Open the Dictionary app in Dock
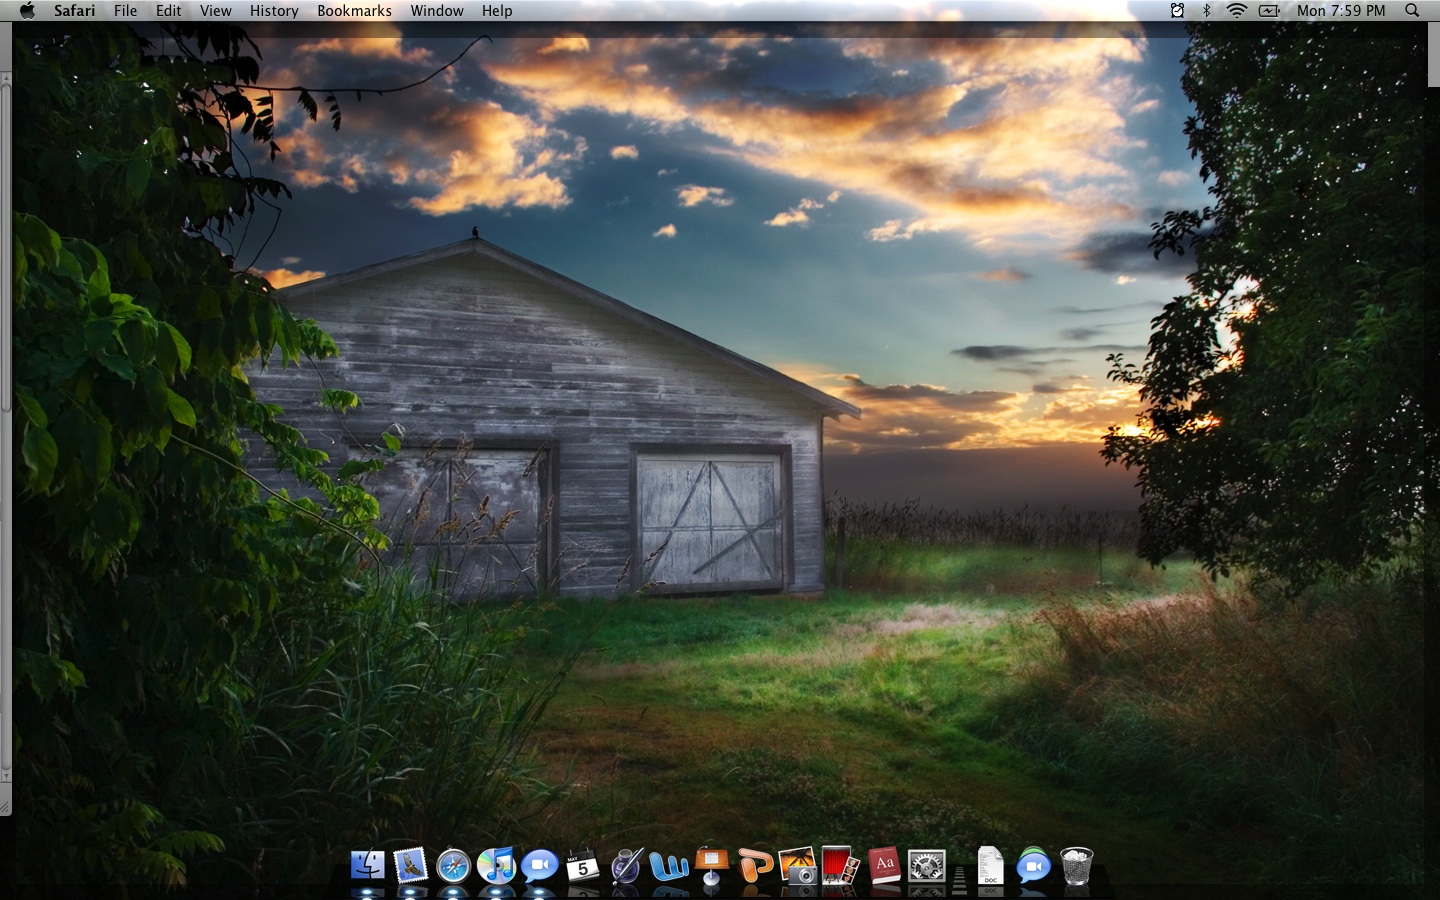This screenshot has width=1440, height=900. [x=884, y=865]
